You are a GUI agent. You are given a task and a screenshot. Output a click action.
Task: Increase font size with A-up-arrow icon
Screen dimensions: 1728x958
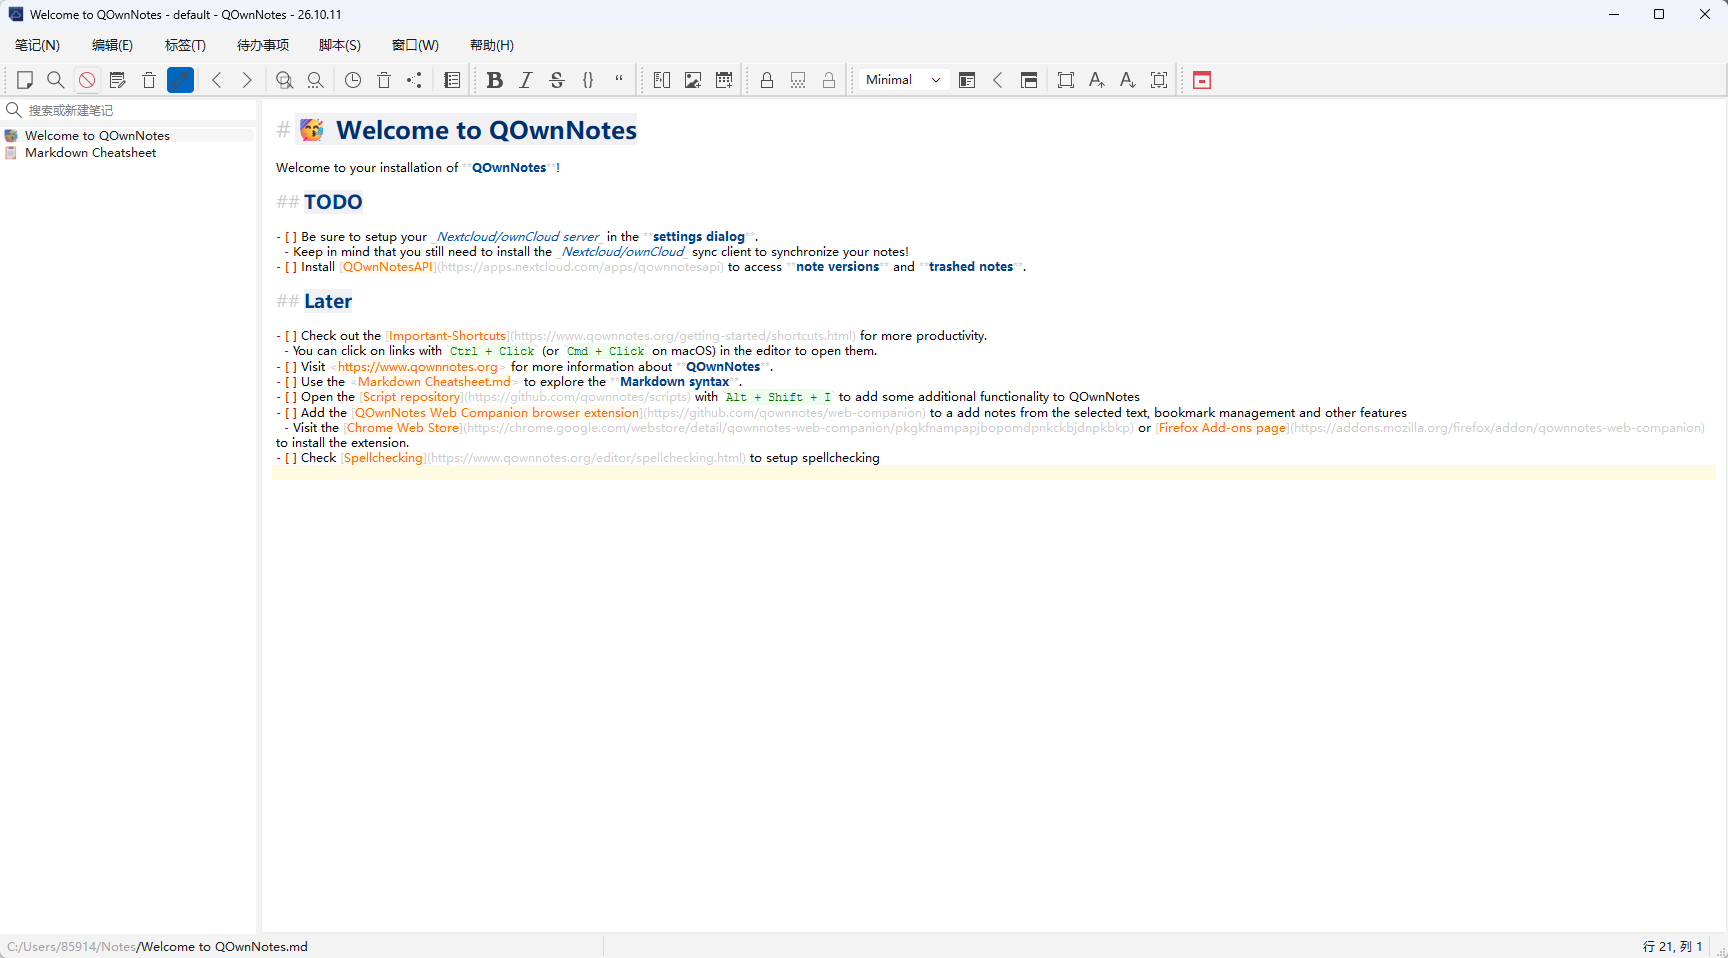[1097, 80]
